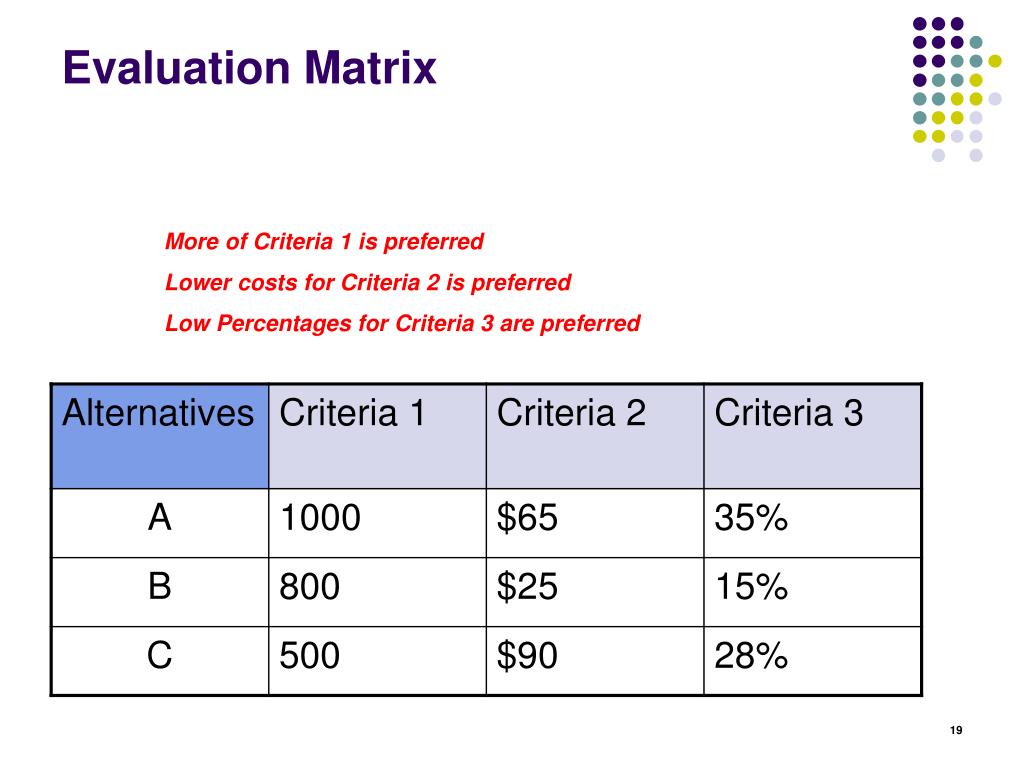Select the Criteria 1 column header

coord(377,436)
